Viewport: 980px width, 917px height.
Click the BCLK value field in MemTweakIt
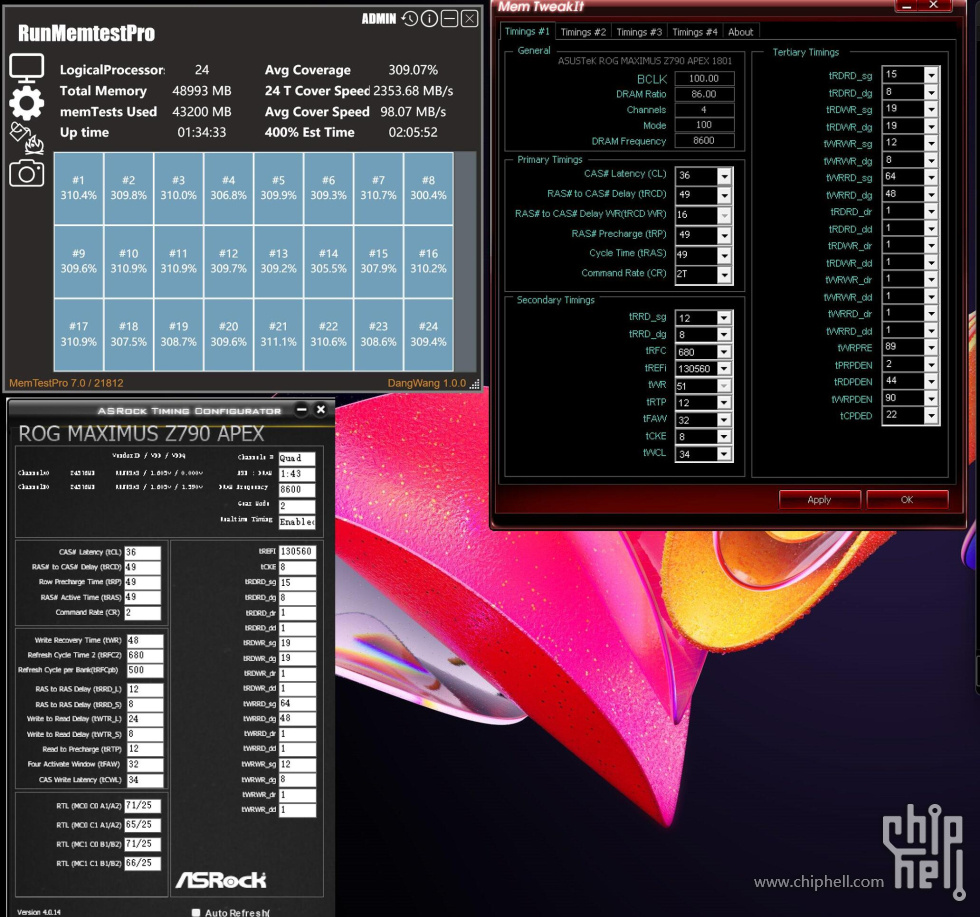pos(704,78)
